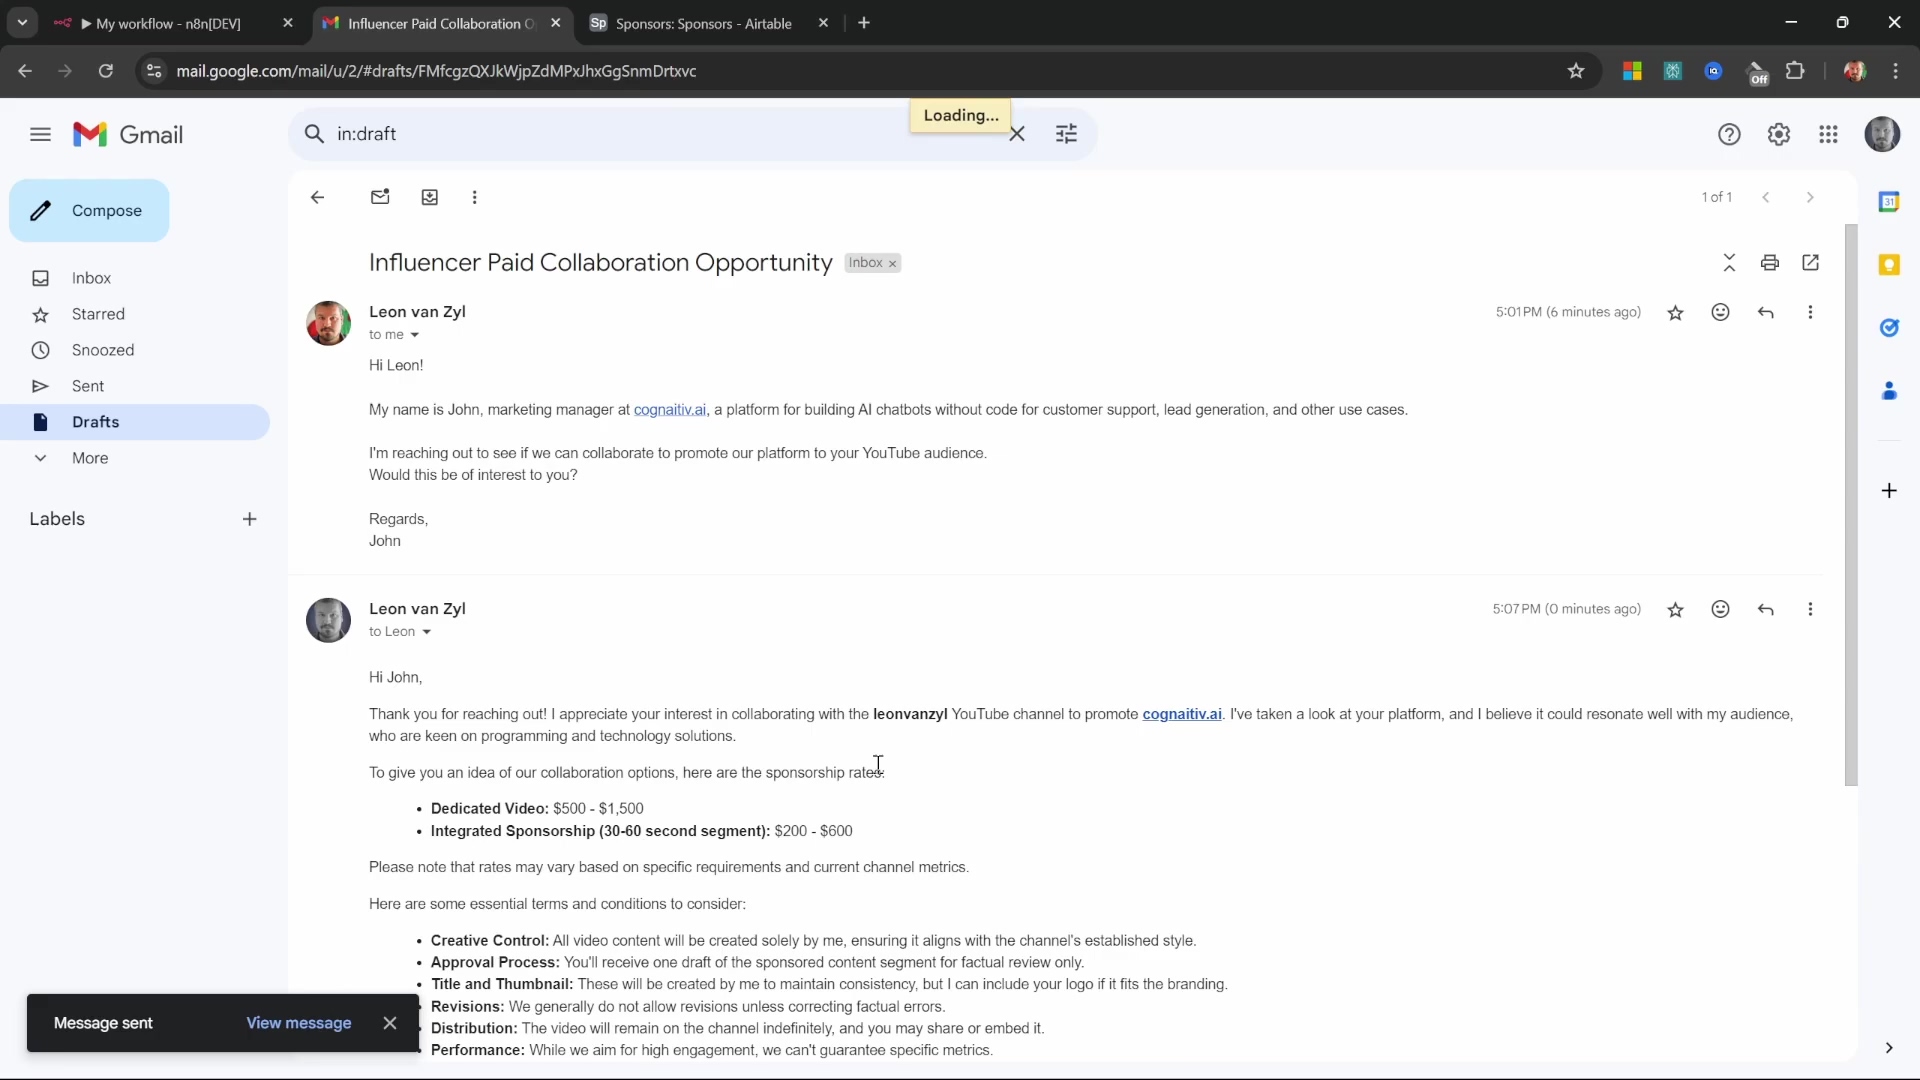
Task: Star the second message at 5:07 PM
Action: click(x=1676, y=610)
